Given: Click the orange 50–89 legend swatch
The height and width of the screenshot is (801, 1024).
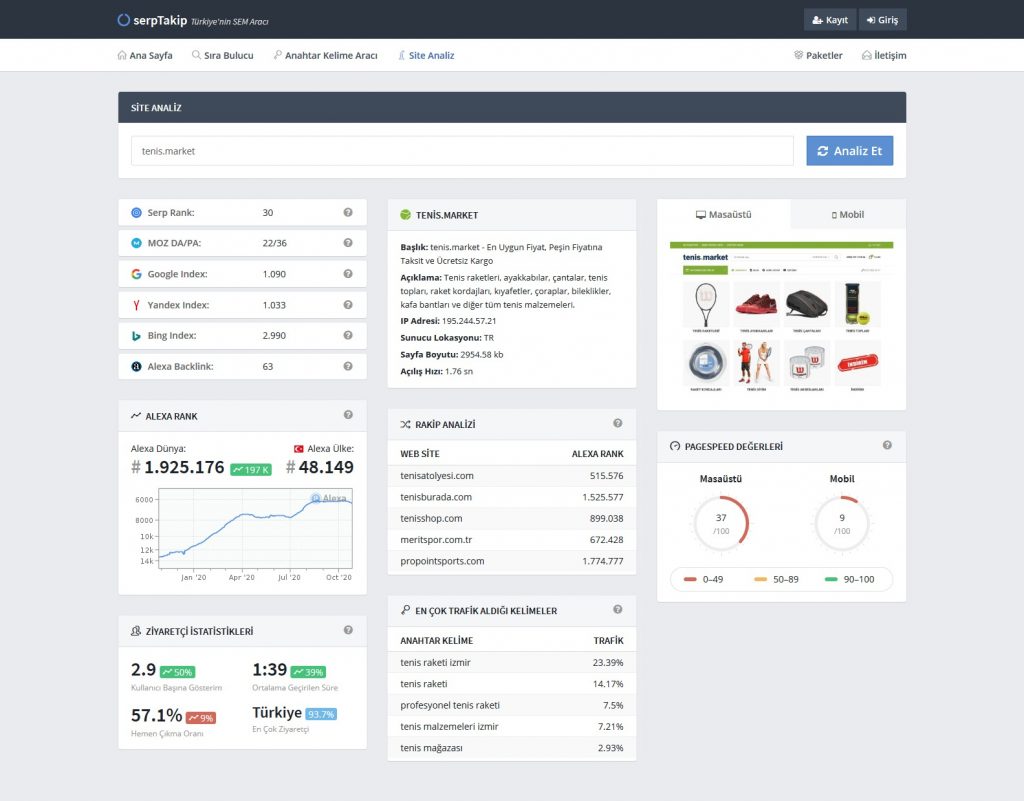Looking at the screenshot, I should click(761, 579).
